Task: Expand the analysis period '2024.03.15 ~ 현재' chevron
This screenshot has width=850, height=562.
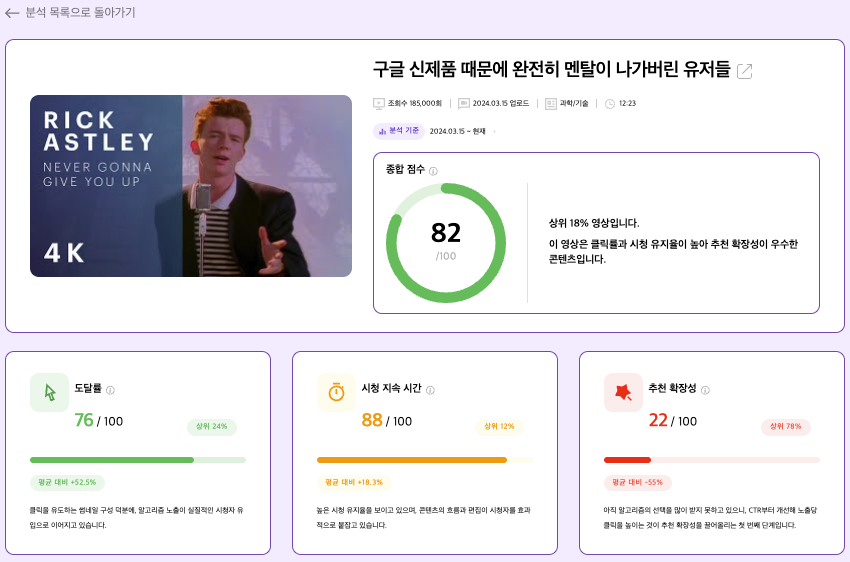Action: (494, 132)
